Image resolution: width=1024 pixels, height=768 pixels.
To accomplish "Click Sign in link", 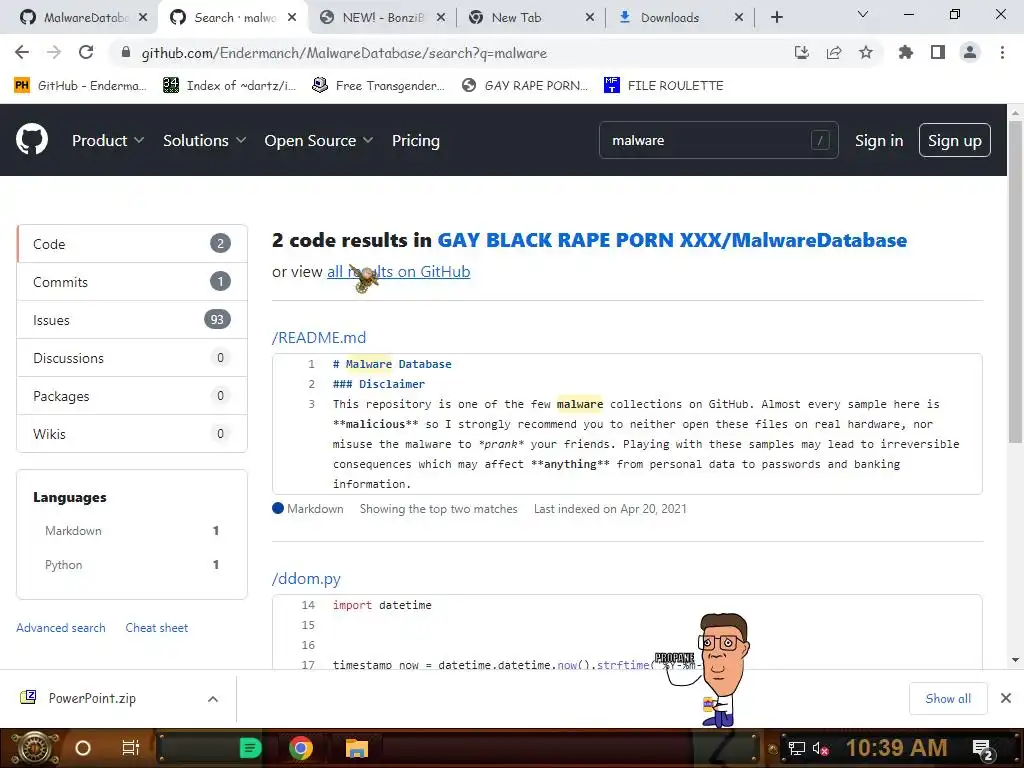I will tap(878, 140).
